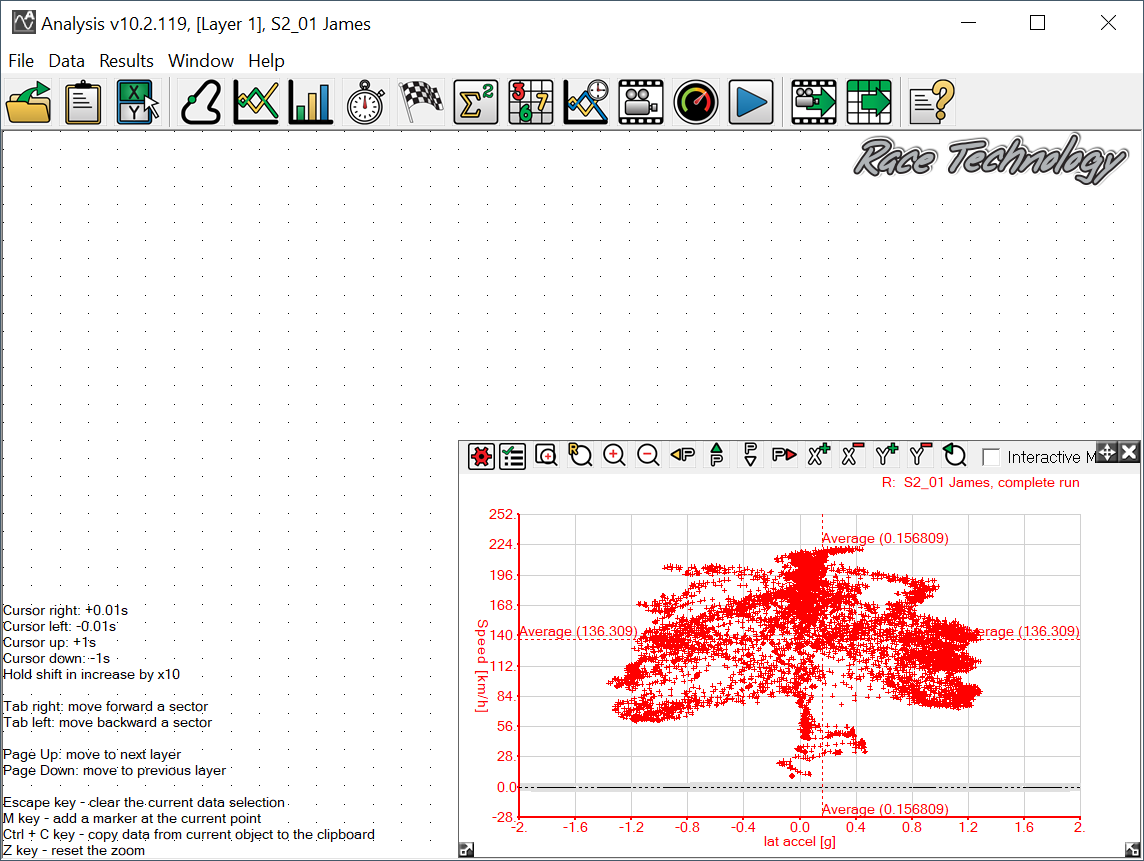Open the Window menu

coord(200,61)
